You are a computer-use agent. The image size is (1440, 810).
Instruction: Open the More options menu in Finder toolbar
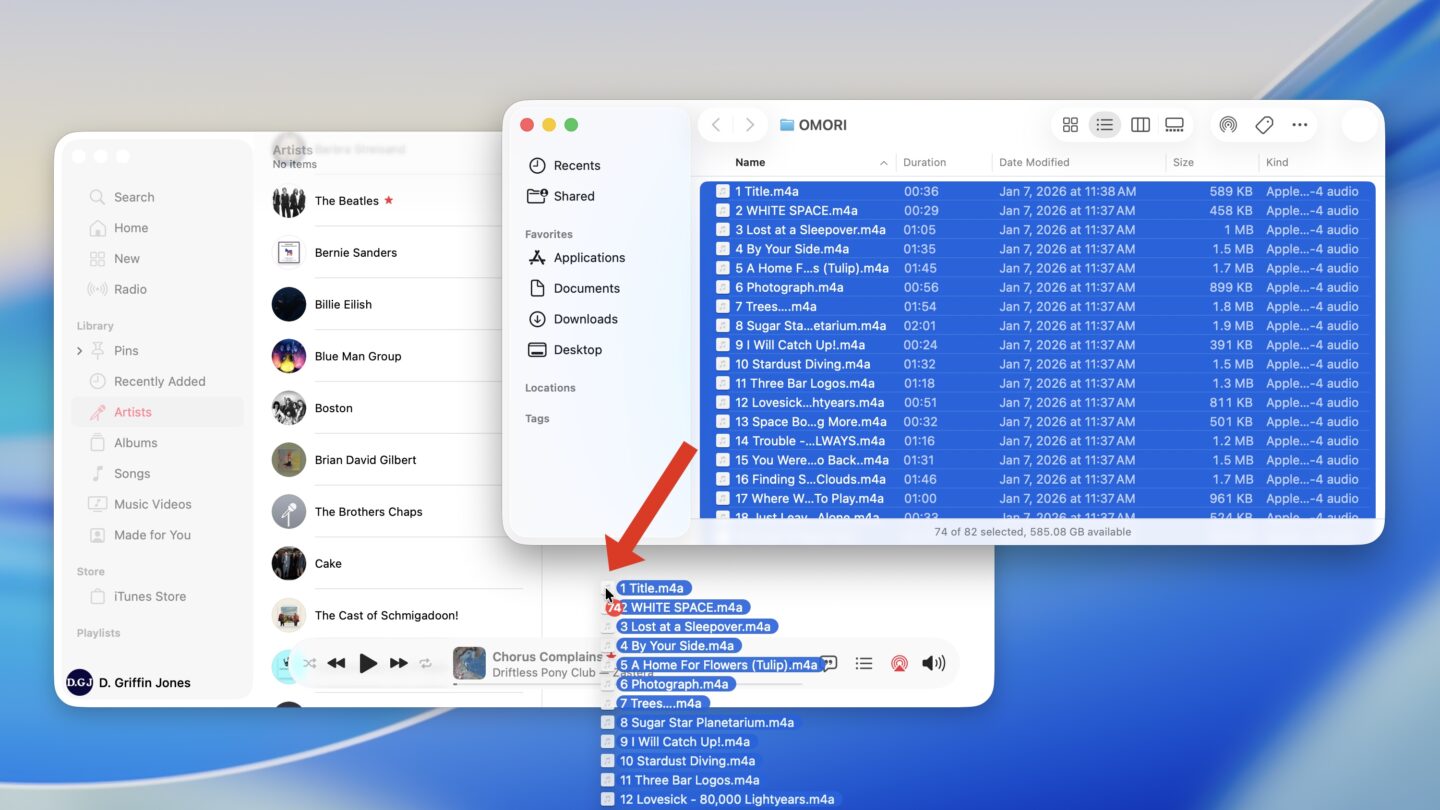[1299, 124]
